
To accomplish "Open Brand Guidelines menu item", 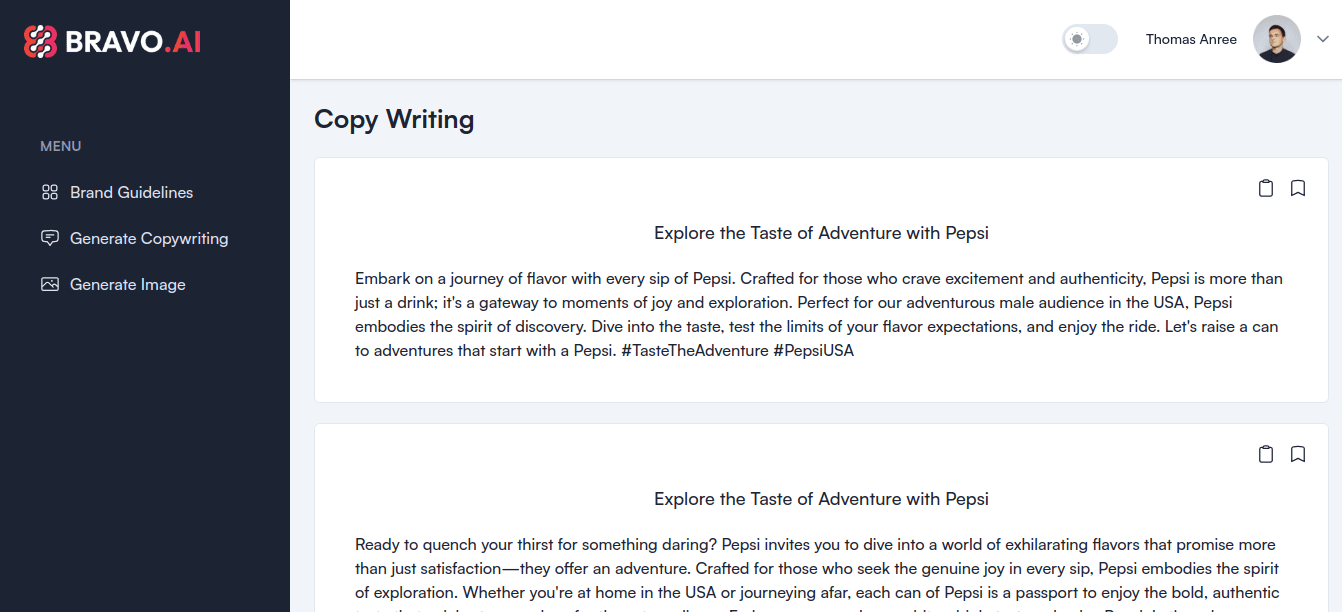I will point(131,192).
